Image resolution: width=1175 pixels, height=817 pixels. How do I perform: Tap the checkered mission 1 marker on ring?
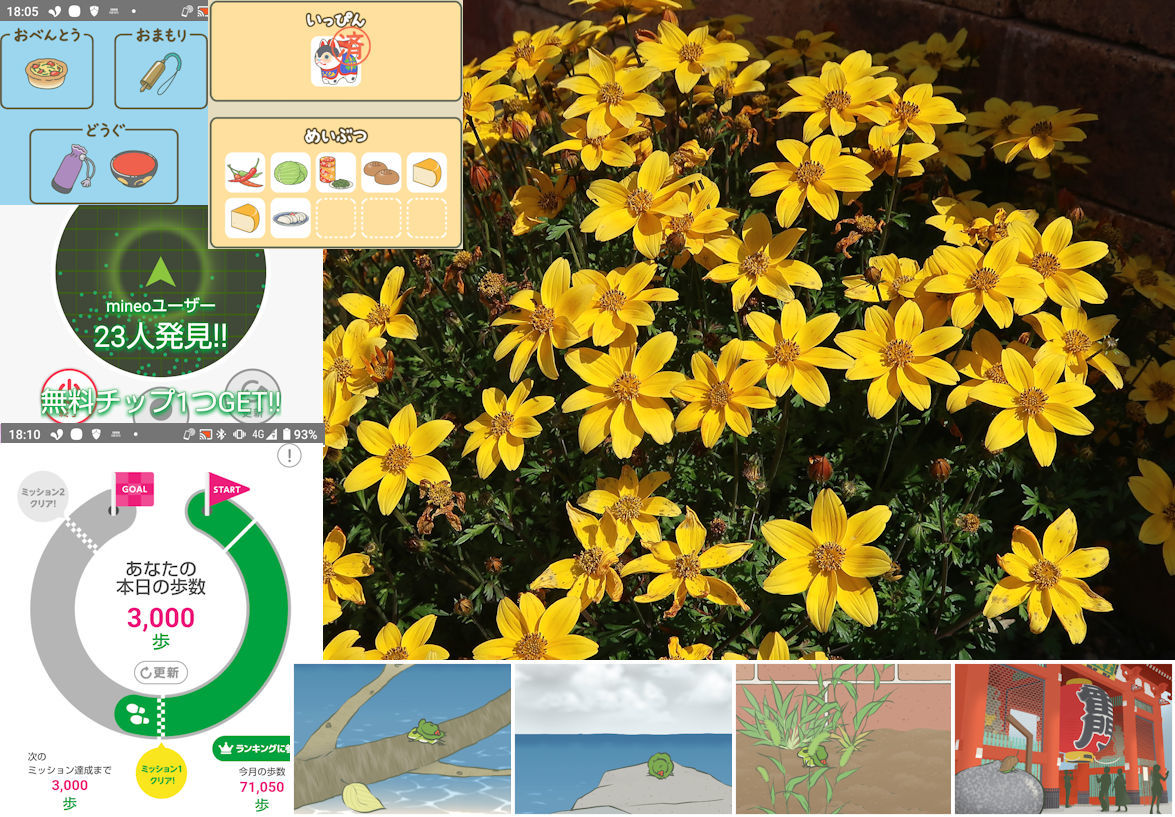point(160,716)
